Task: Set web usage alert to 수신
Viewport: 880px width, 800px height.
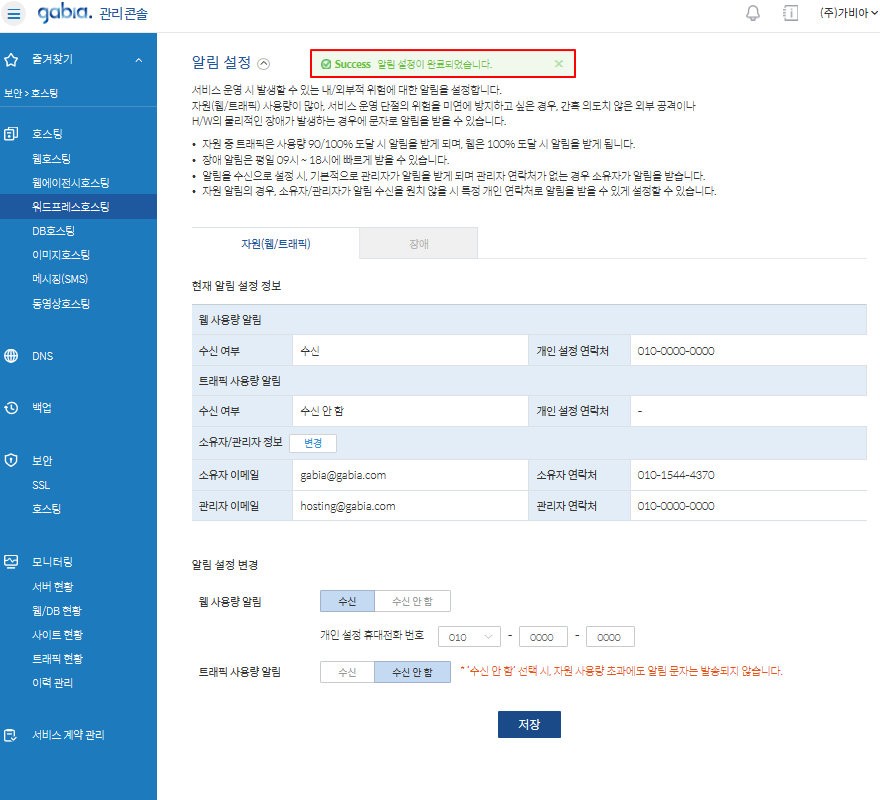Action: 347,601
